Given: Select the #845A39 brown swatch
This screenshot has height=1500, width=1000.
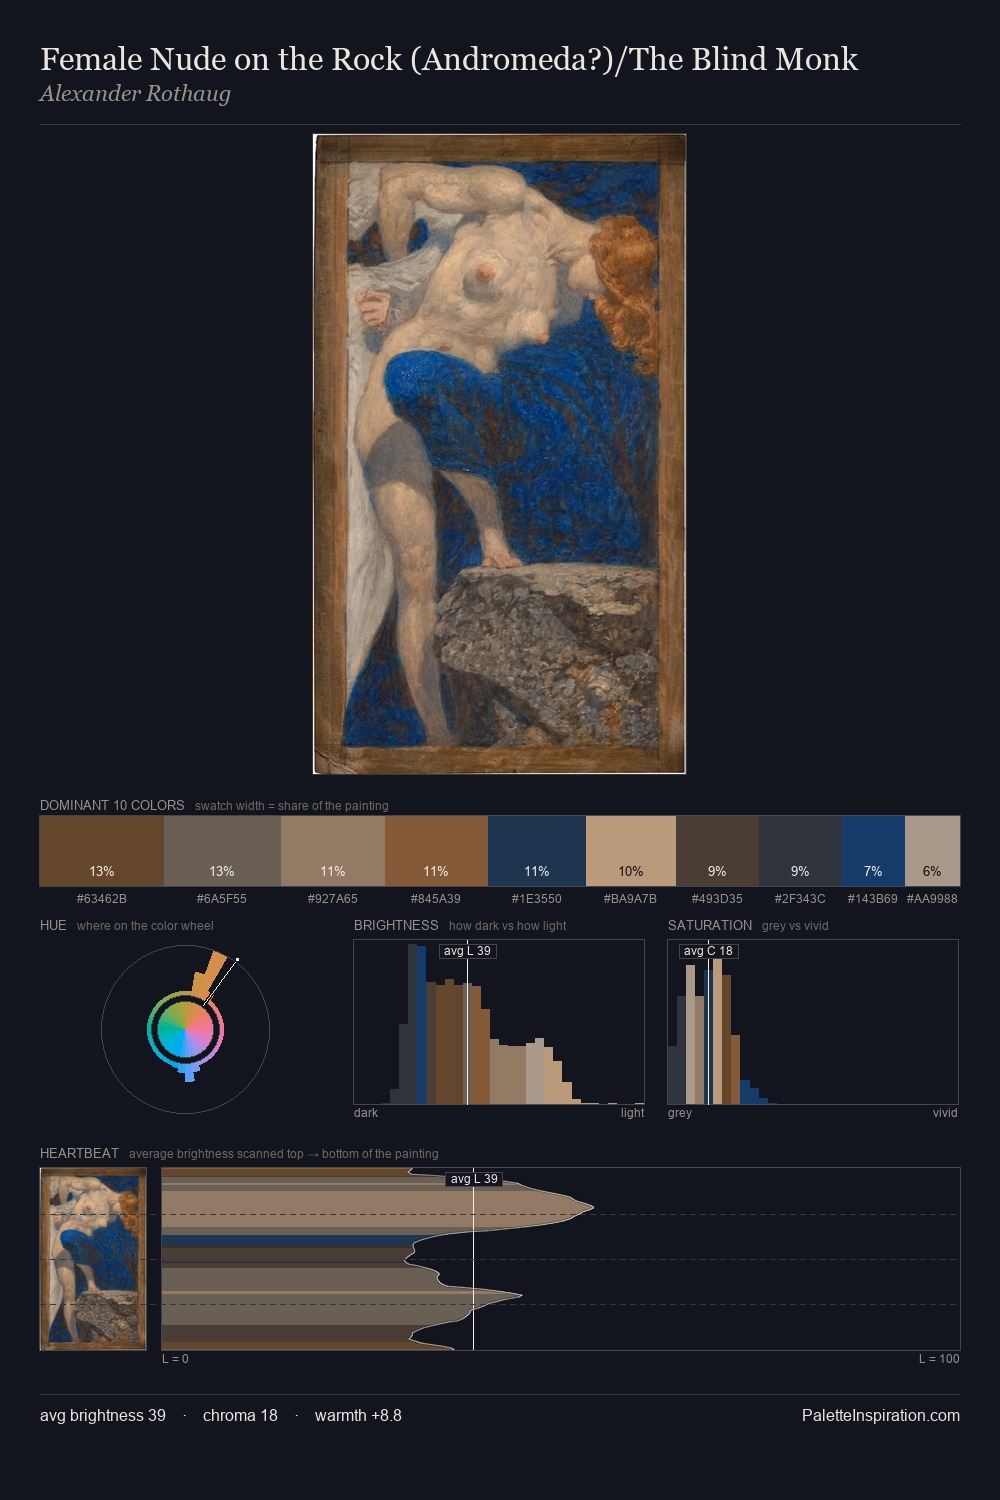Looking at the screenshot, I should pyautogui.click(x=436, y=851).
